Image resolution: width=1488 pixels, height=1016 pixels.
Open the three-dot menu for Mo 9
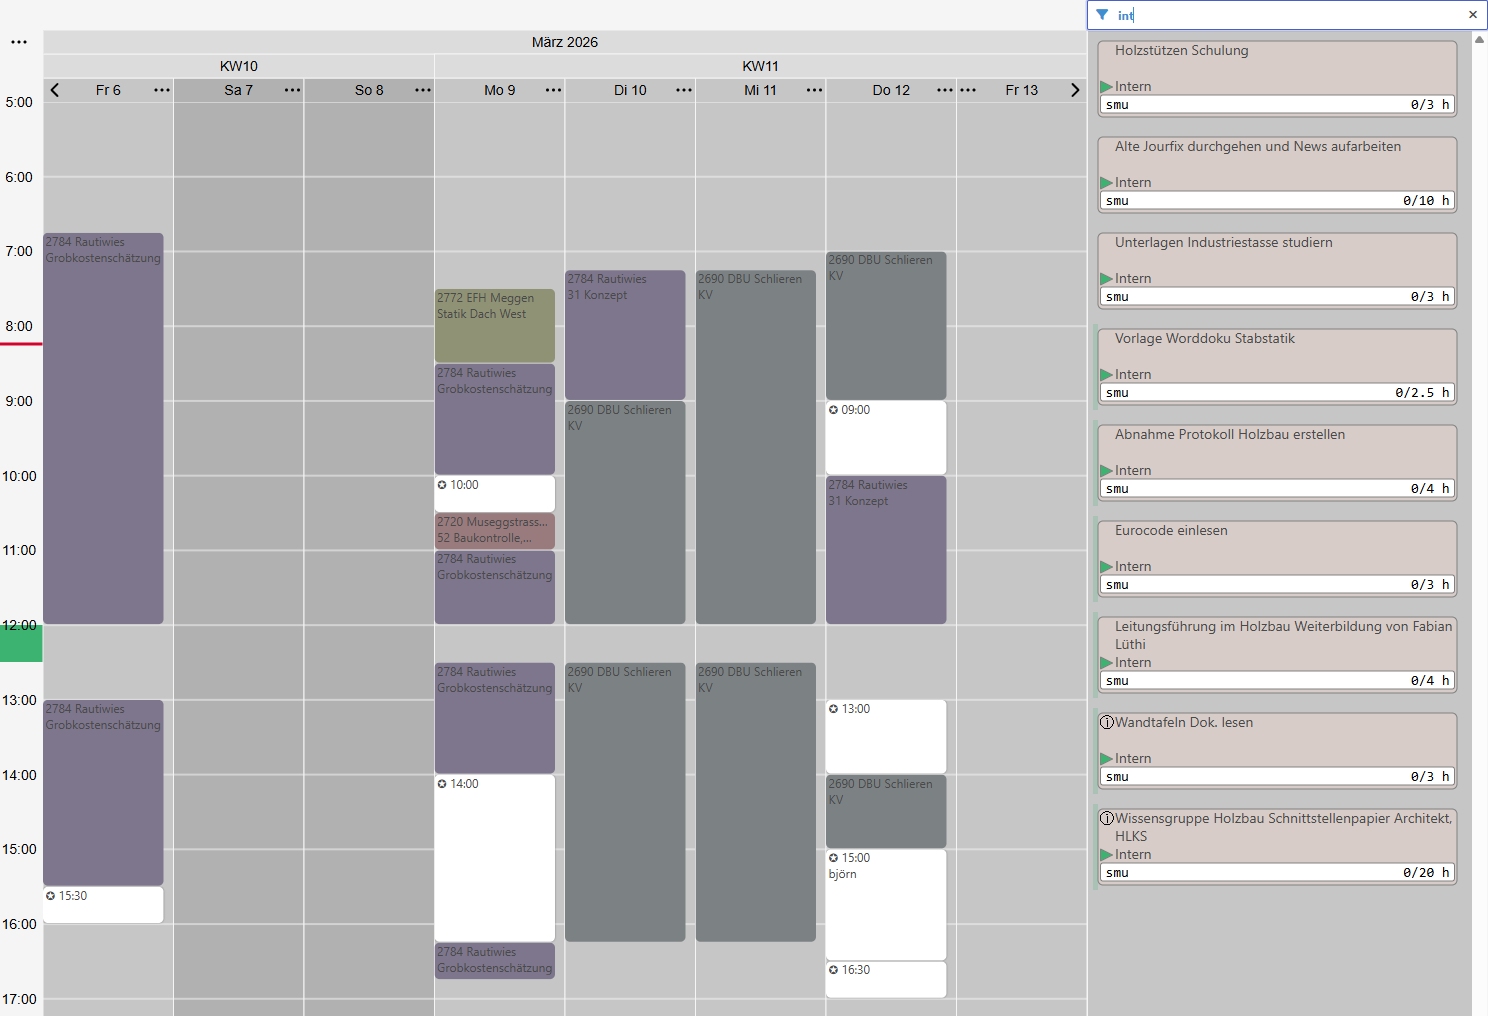pyautogui.click(x=553, y=90)
